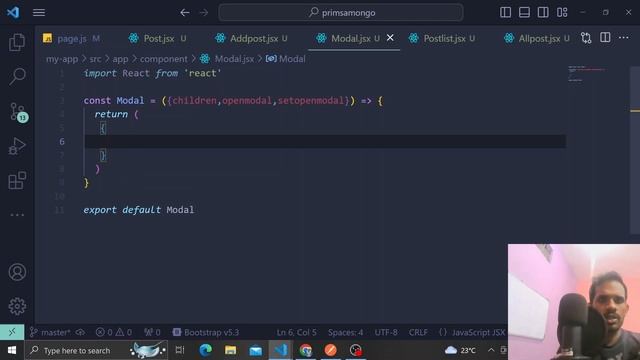Viewport: 640px width, 360px height.
Task: Switch to the page.js tab
Action: [71, 38]
